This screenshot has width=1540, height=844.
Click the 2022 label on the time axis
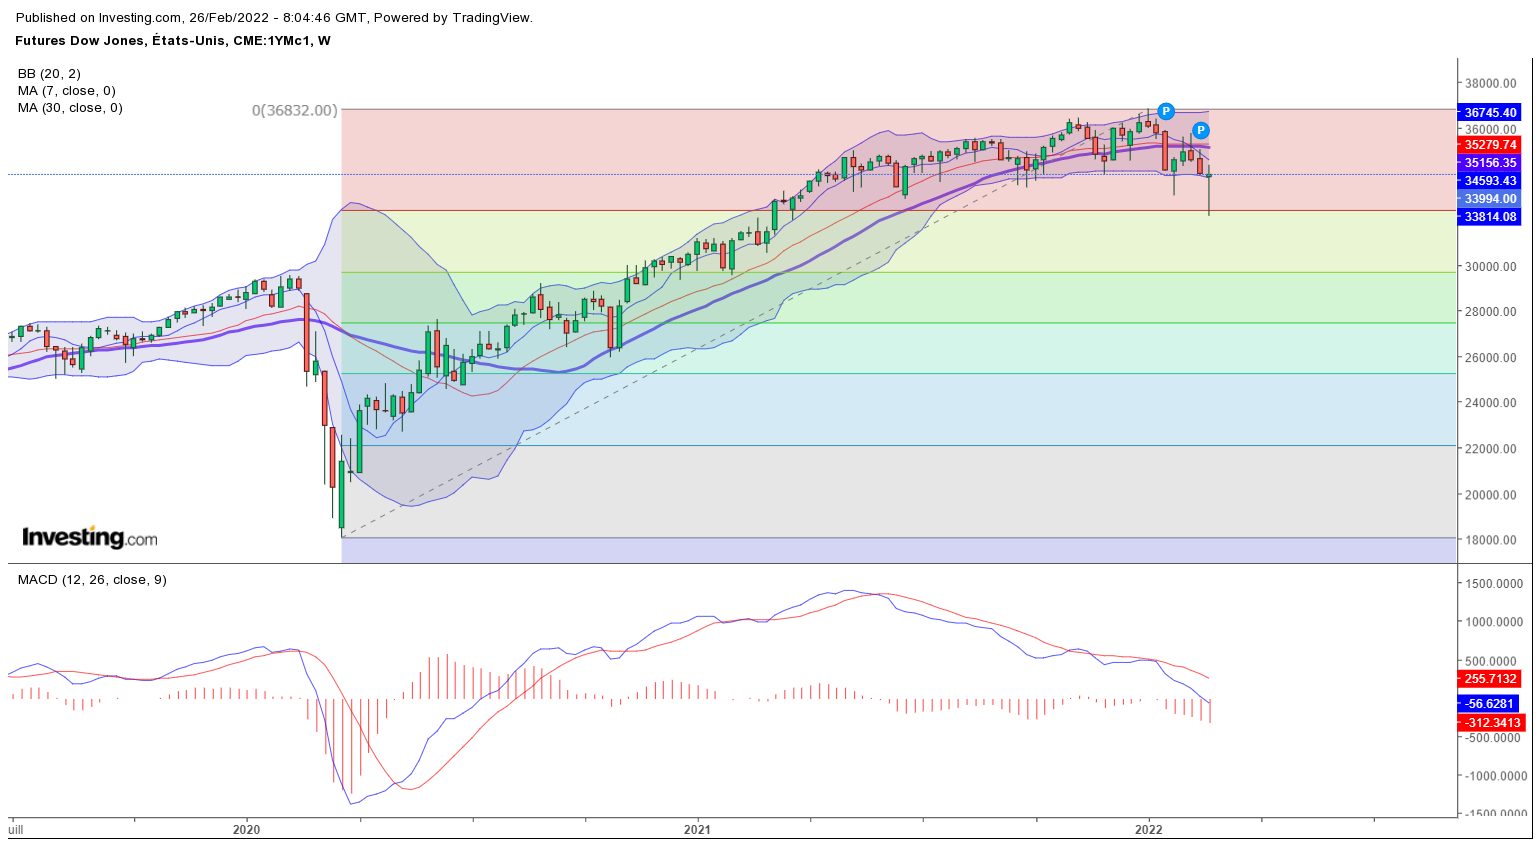pyautogui.click(x=1149, y=830)
